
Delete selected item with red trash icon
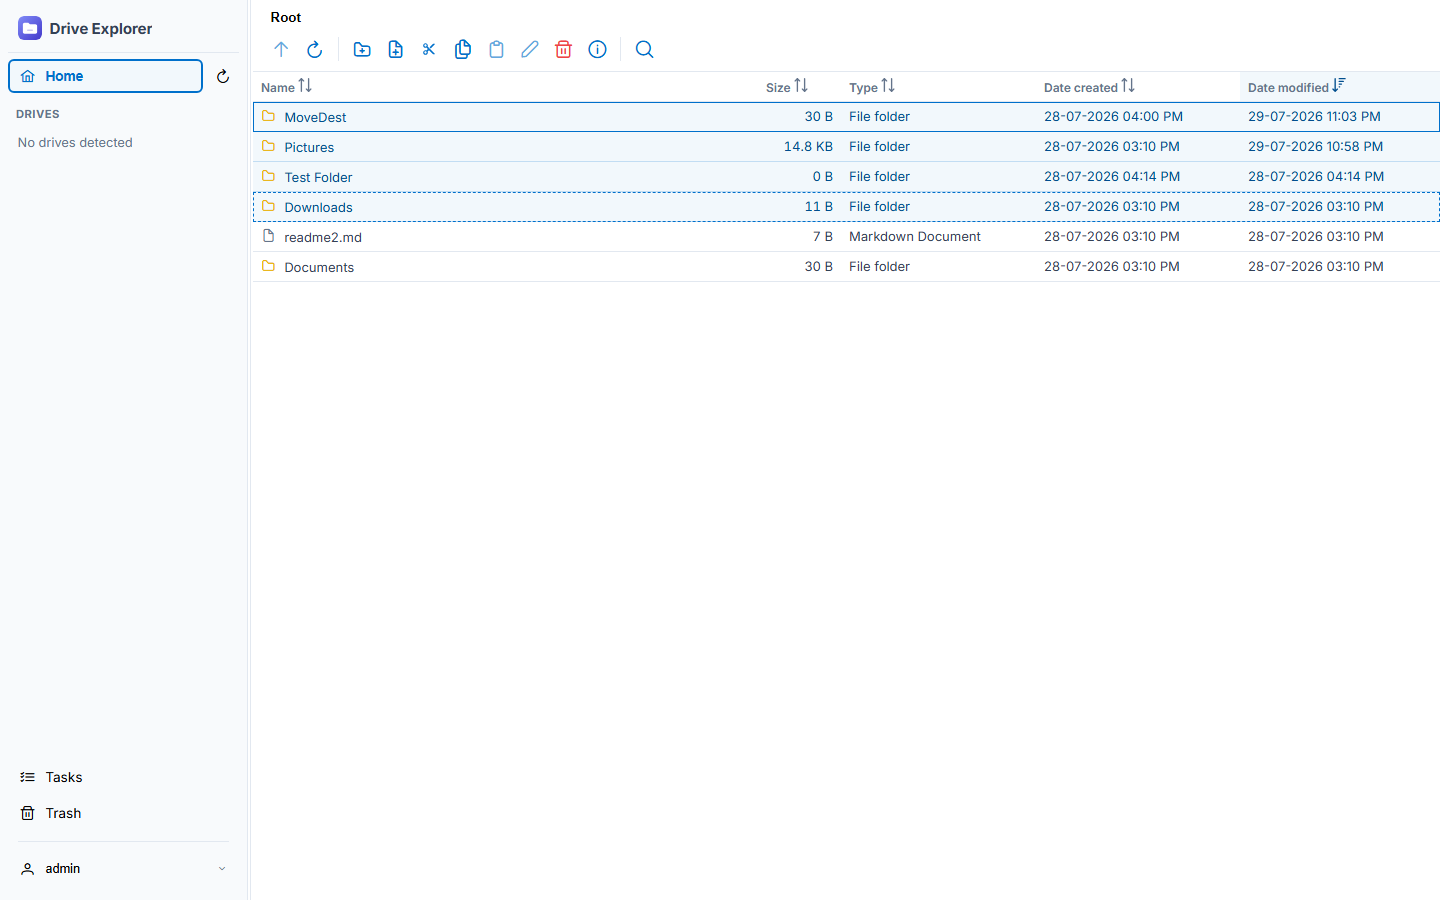tap(563, 49)
